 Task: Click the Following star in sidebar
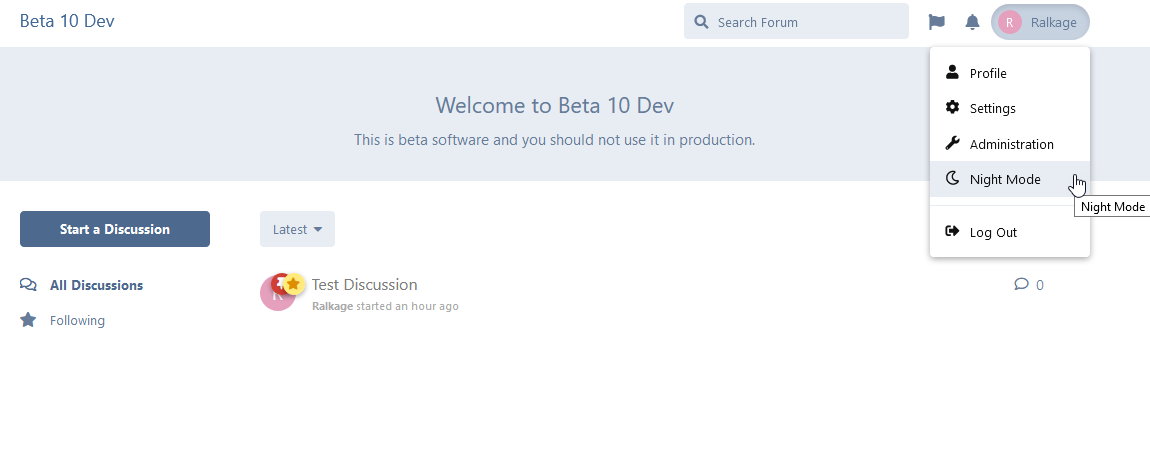coord(28,320)
